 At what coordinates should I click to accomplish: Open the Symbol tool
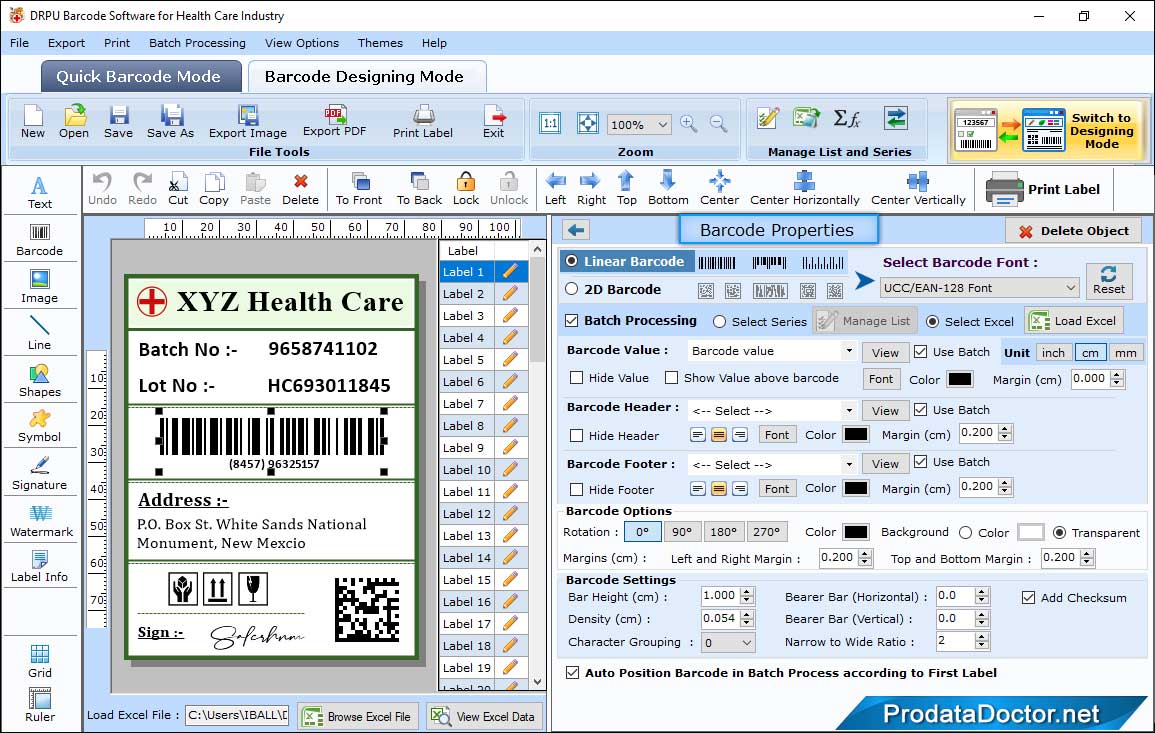click(40, 427)
